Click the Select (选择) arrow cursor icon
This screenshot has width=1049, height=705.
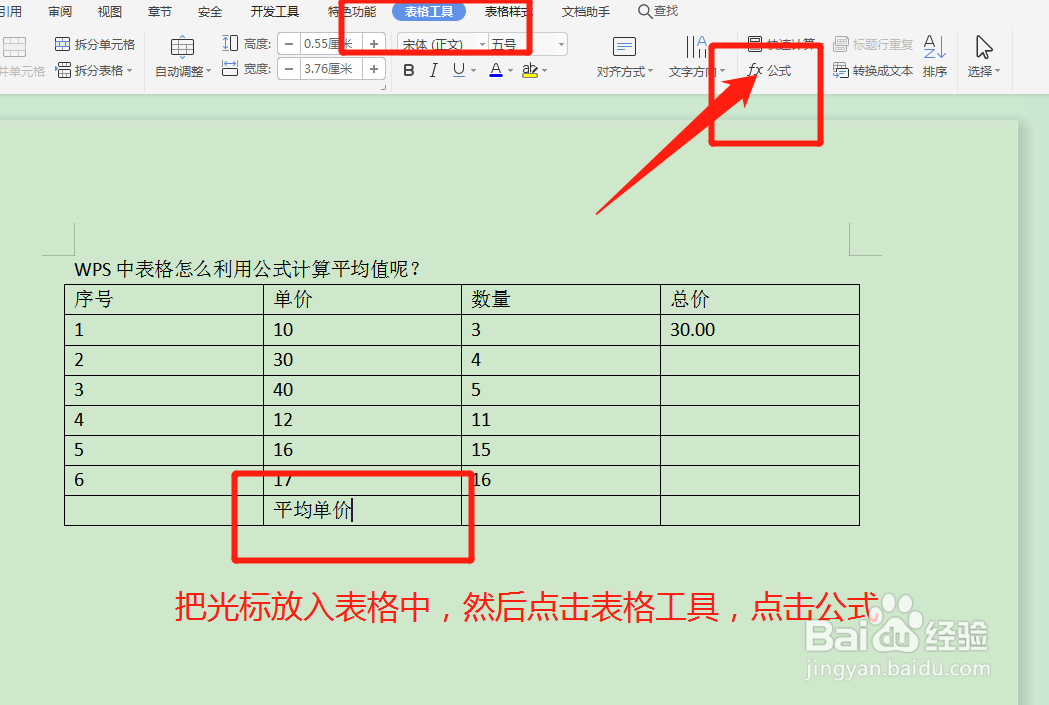[x=983, y=47]
